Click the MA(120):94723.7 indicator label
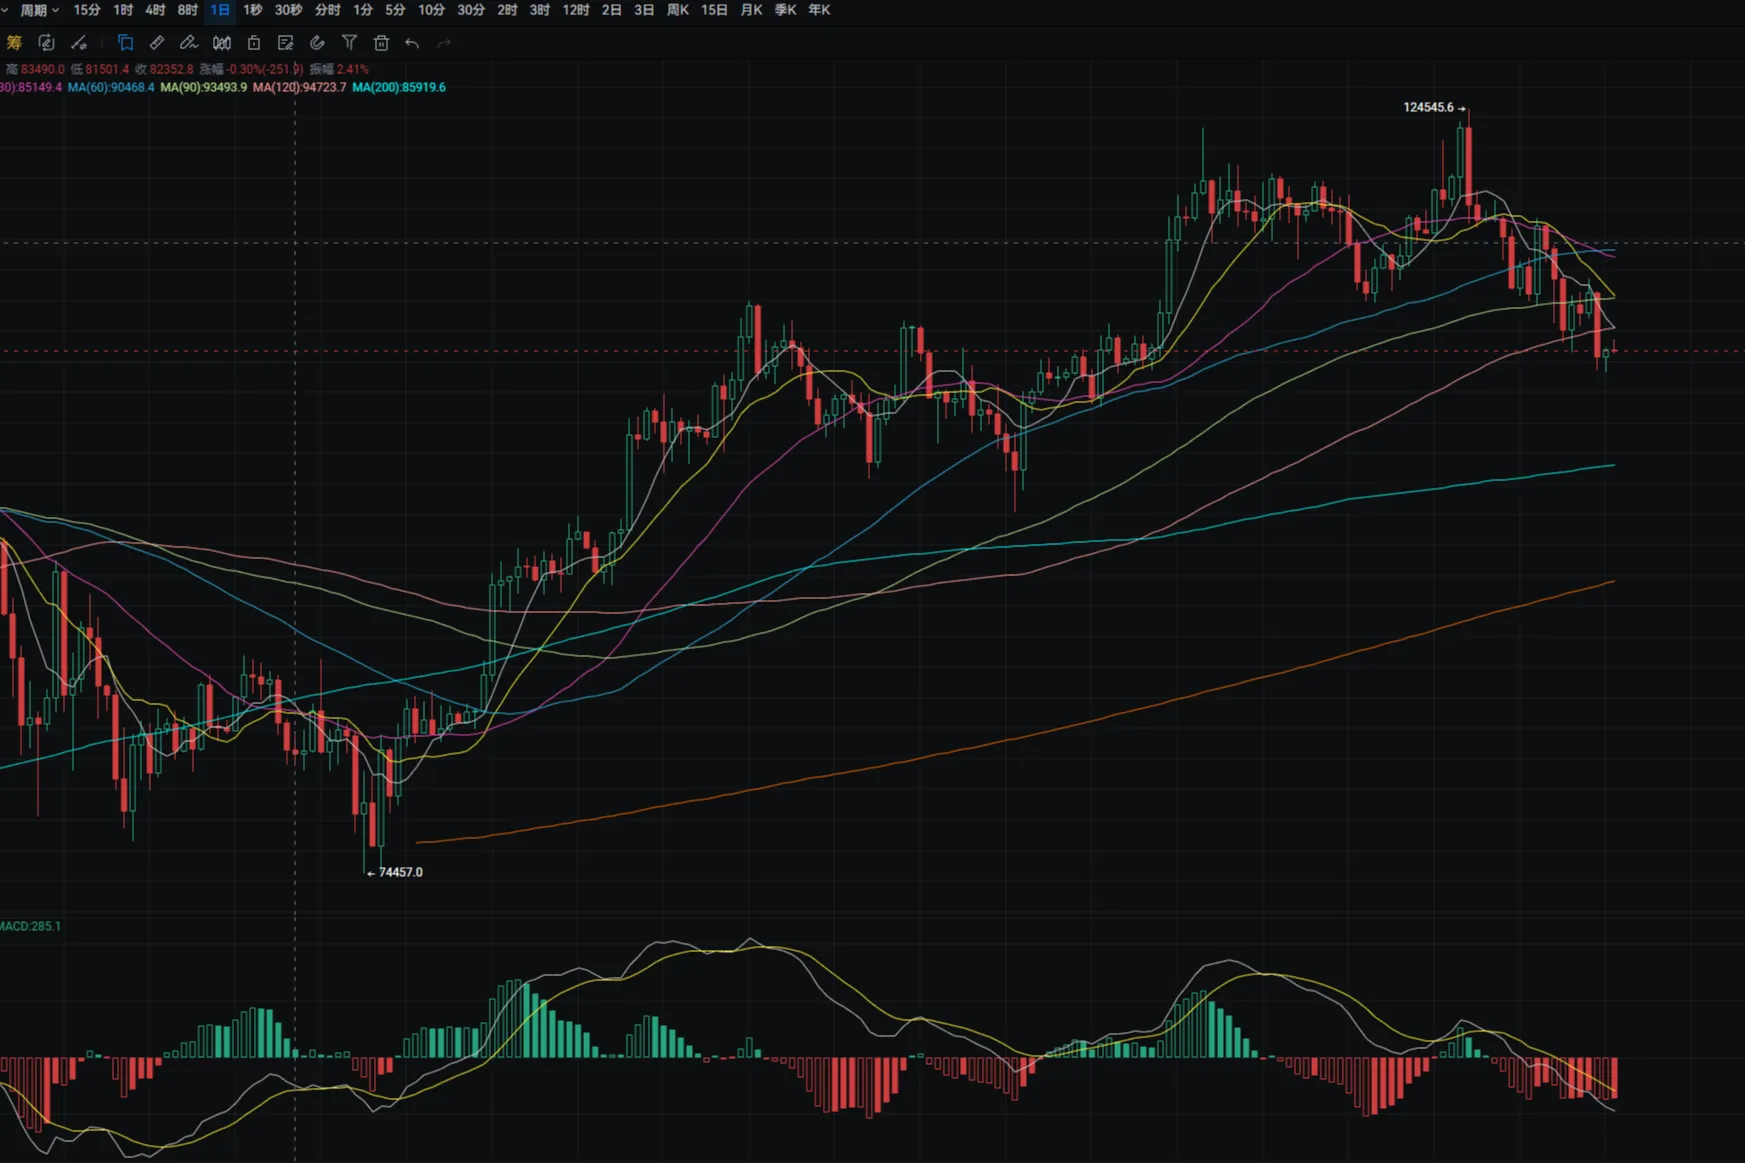 pos(299,88)
